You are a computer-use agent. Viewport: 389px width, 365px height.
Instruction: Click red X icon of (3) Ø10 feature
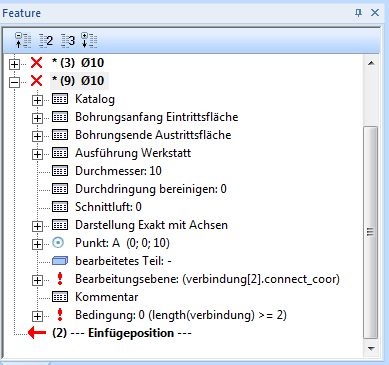[x=37, y=63]
